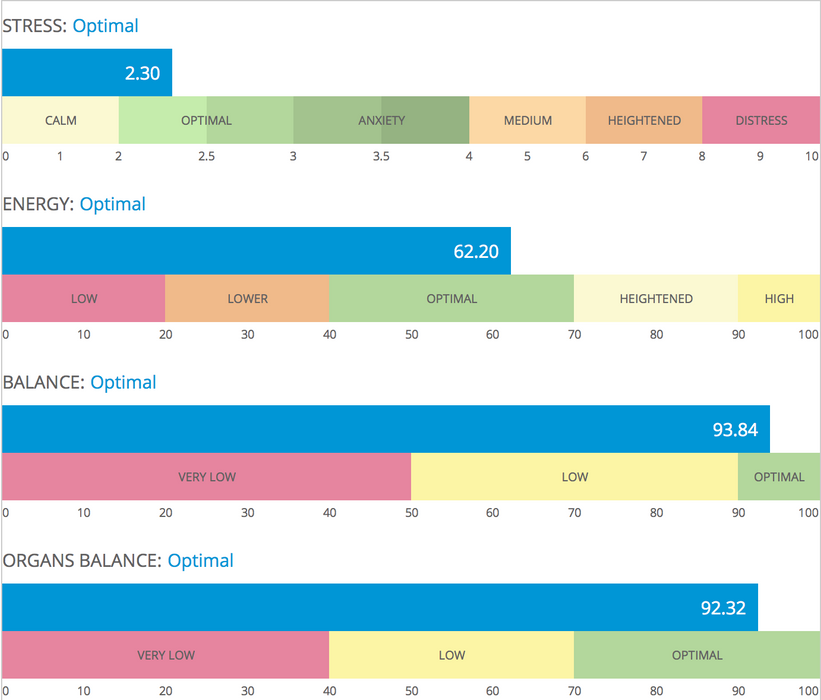Viewport: 821px width, 700px height.
Task: Click the LOWER segment of the energy scale
Action: (x=247, y=298)
